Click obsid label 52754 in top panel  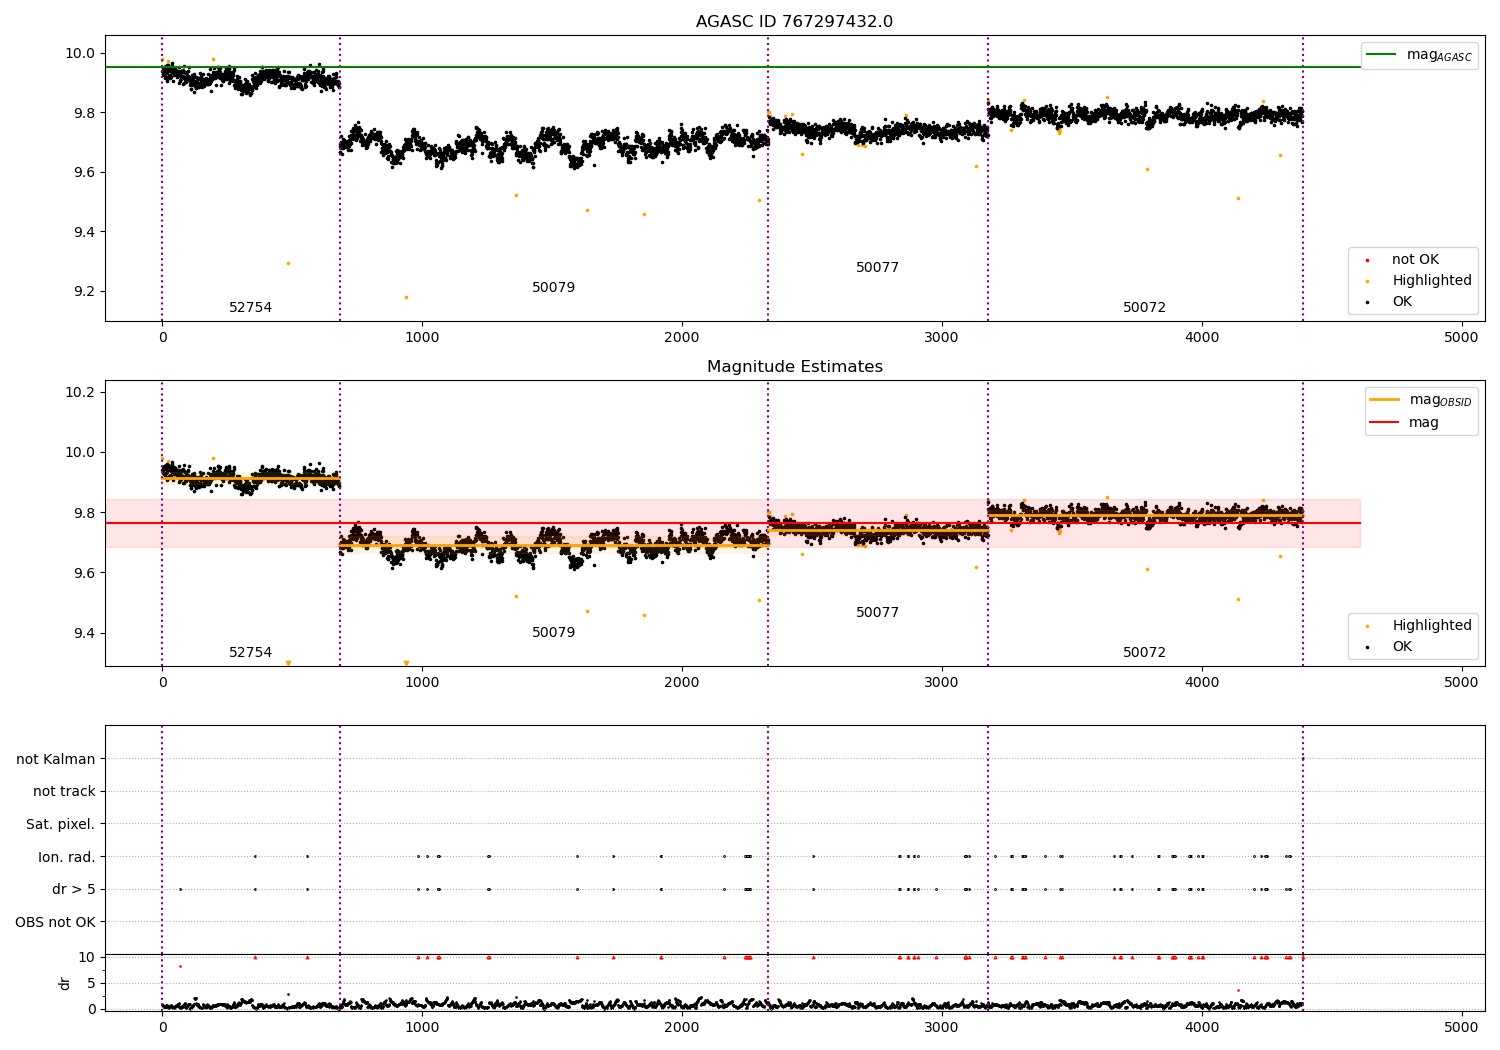pyautogui.click(x=250, y=308)
